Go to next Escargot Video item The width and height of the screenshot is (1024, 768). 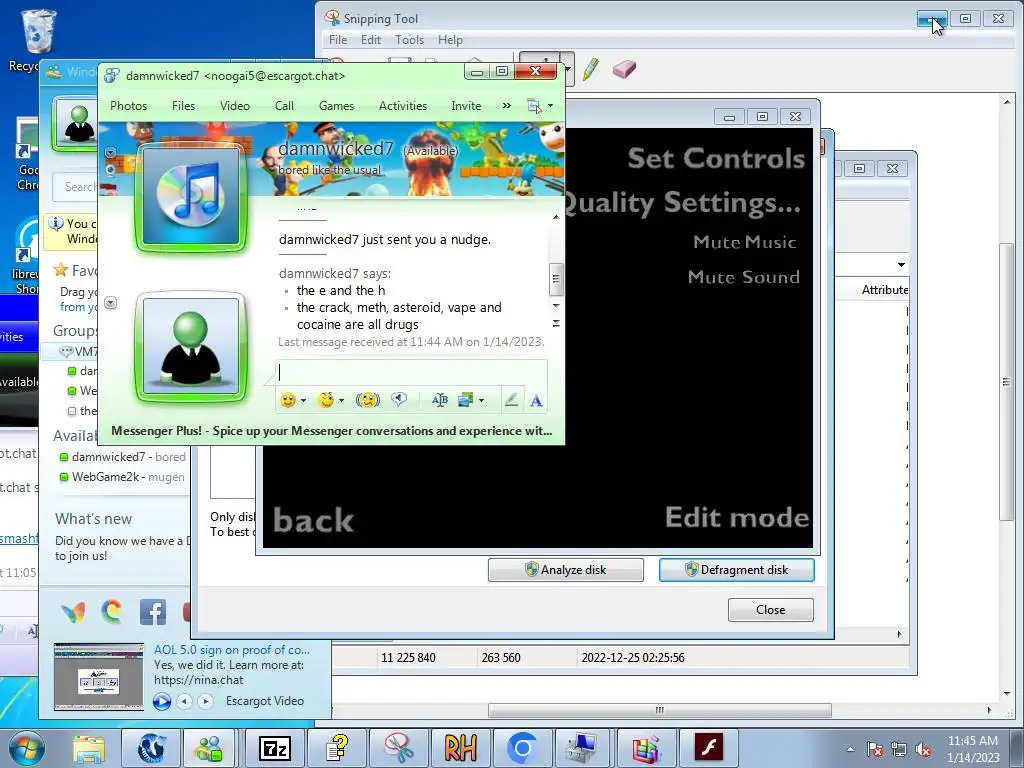[x=206, y=701]
